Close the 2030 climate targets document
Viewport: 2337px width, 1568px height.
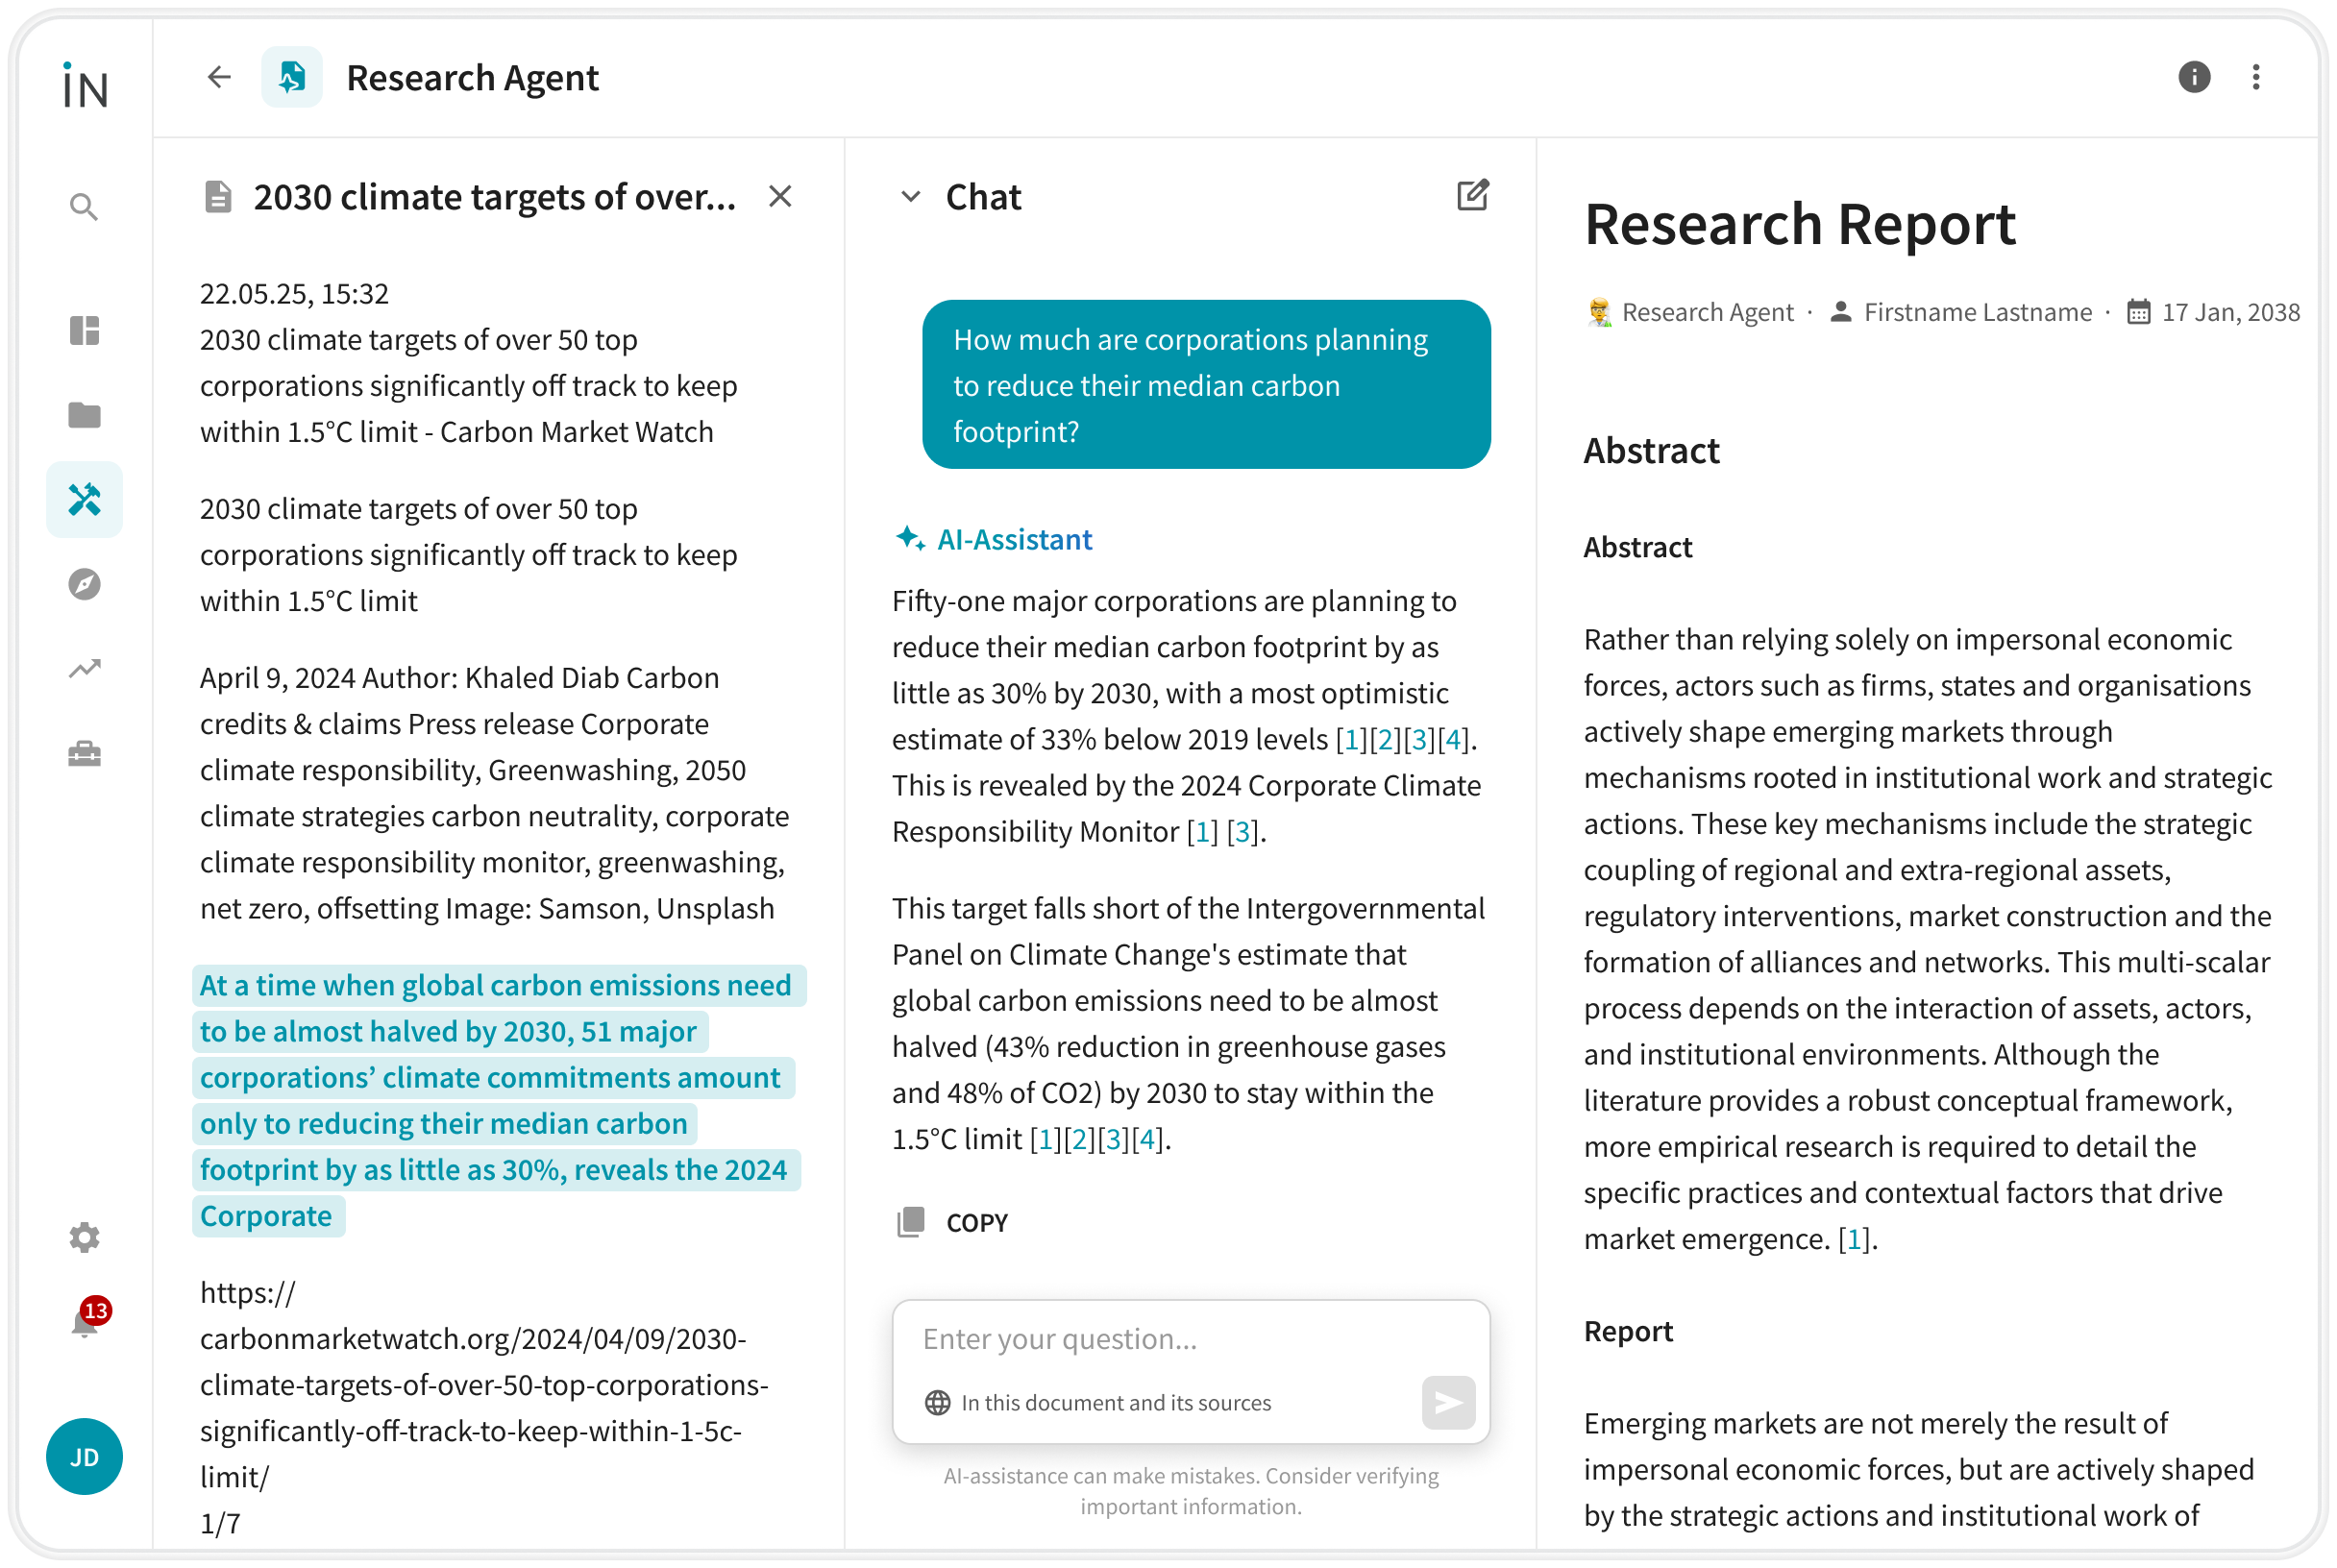780,197
